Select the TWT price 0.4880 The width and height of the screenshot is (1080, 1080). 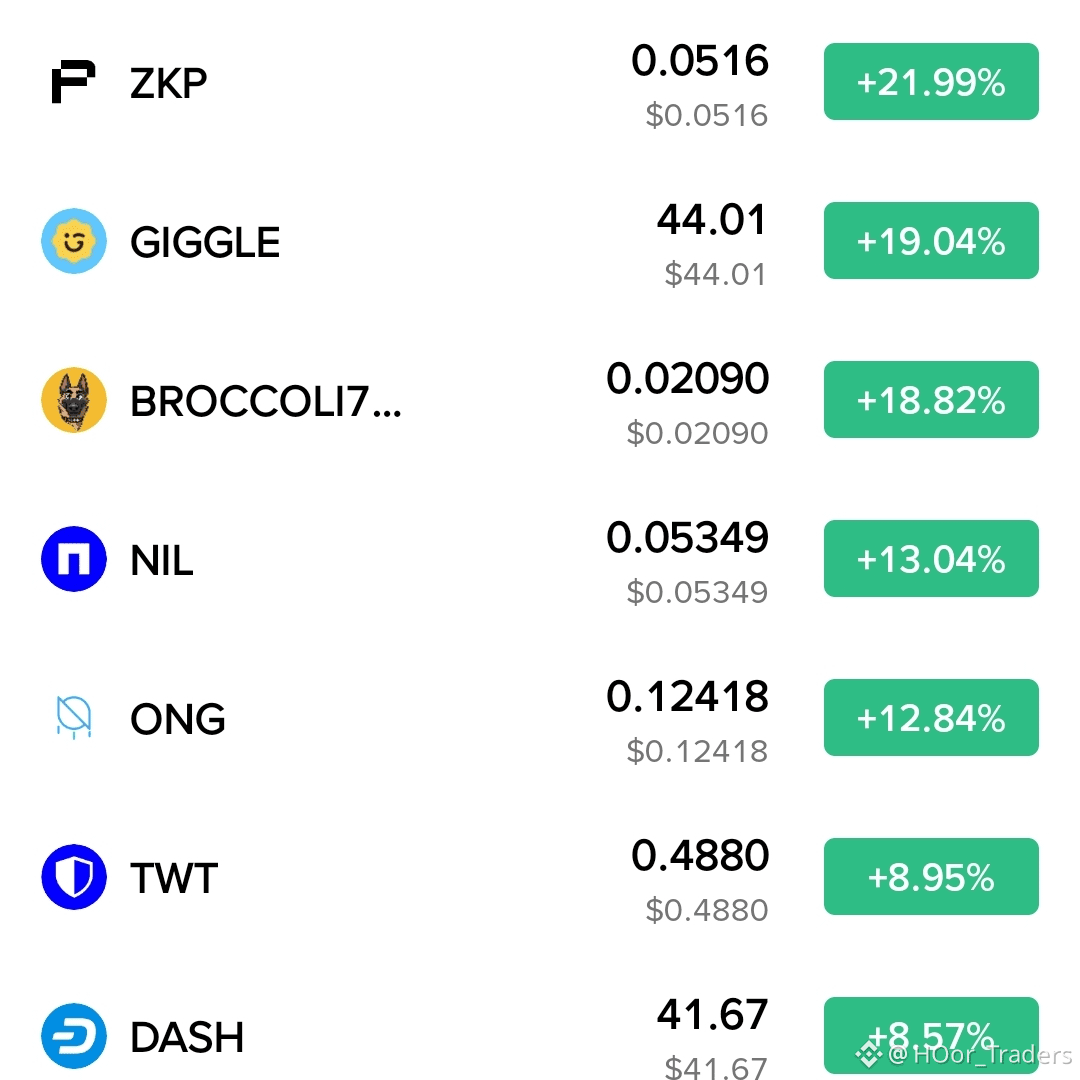700,855
